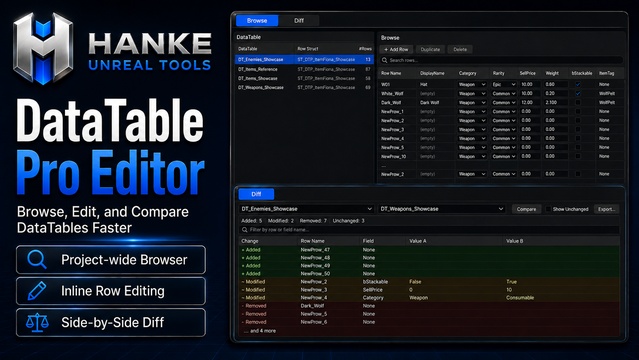Viewport: 639px width, 360px height.
Task: Click the search icon in Search rows field
Action: click(384, 60)
